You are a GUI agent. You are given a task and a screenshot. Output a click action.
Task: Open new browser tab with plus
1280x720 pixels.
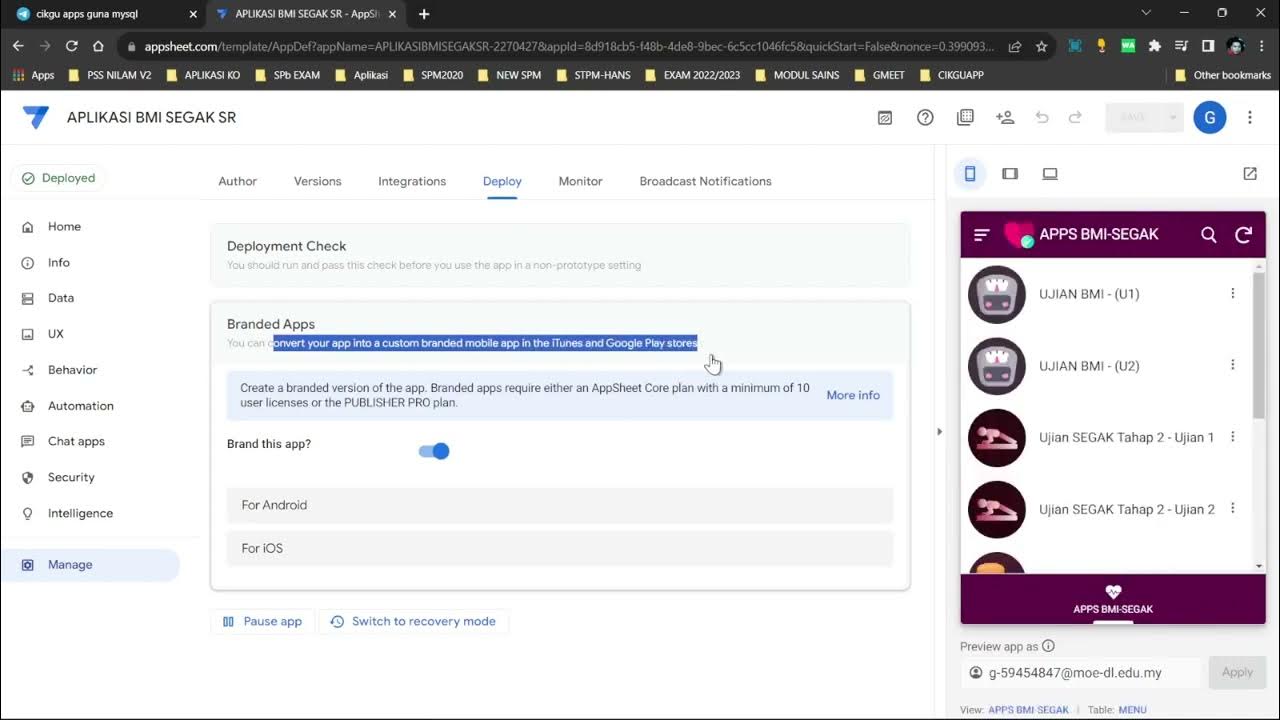pyautogui.click(x=424, y=14)
